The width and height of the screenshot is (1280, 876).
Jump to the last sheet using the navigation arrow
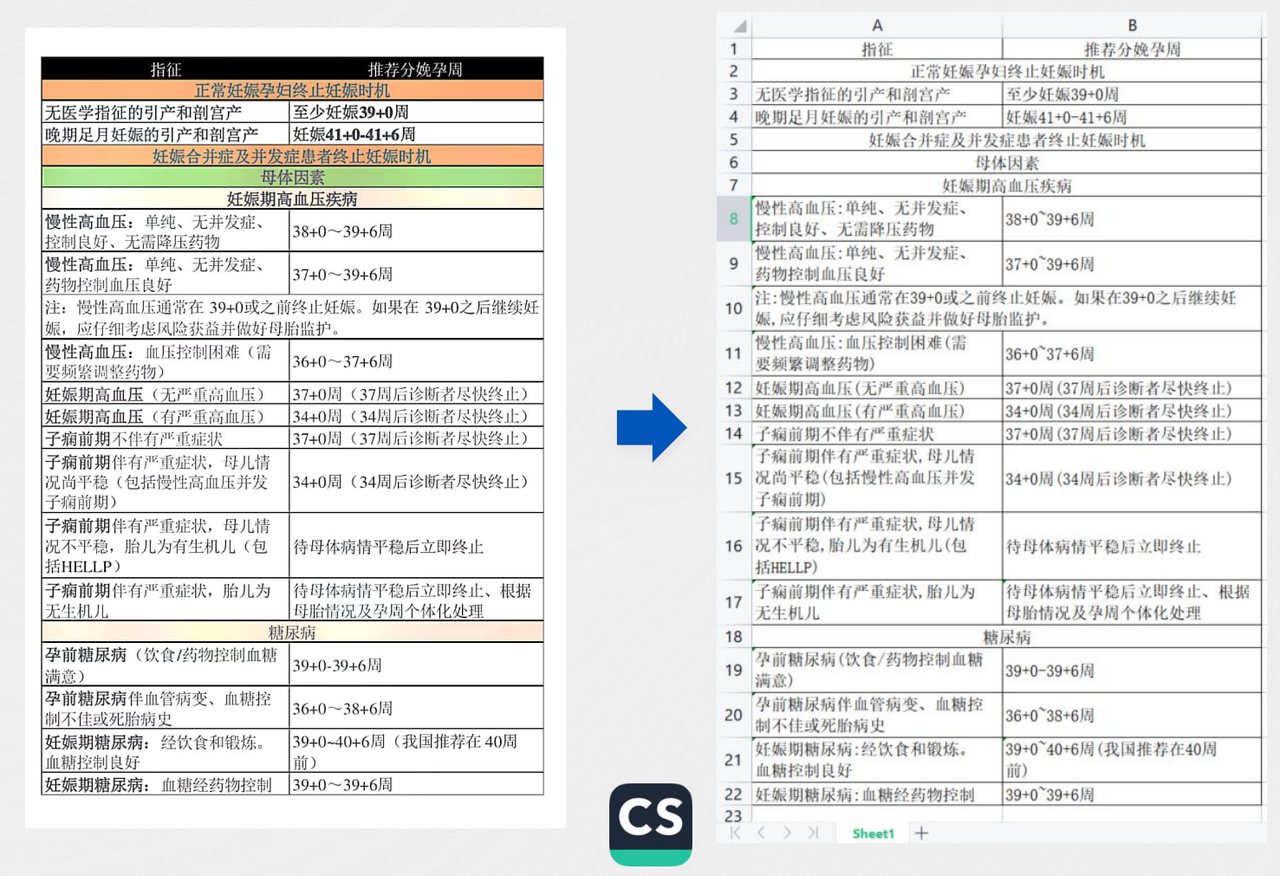coord(812,832)
